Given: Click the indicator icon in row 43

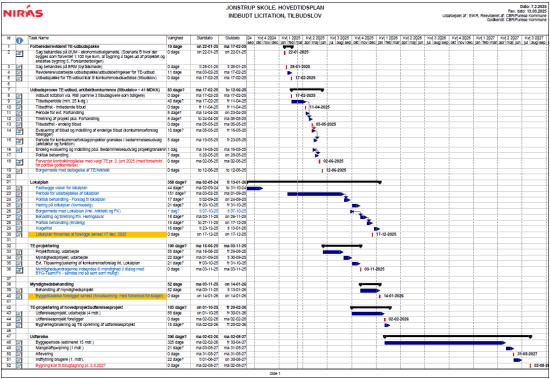Looking at the screenshot, I should (x=19, y=313).
